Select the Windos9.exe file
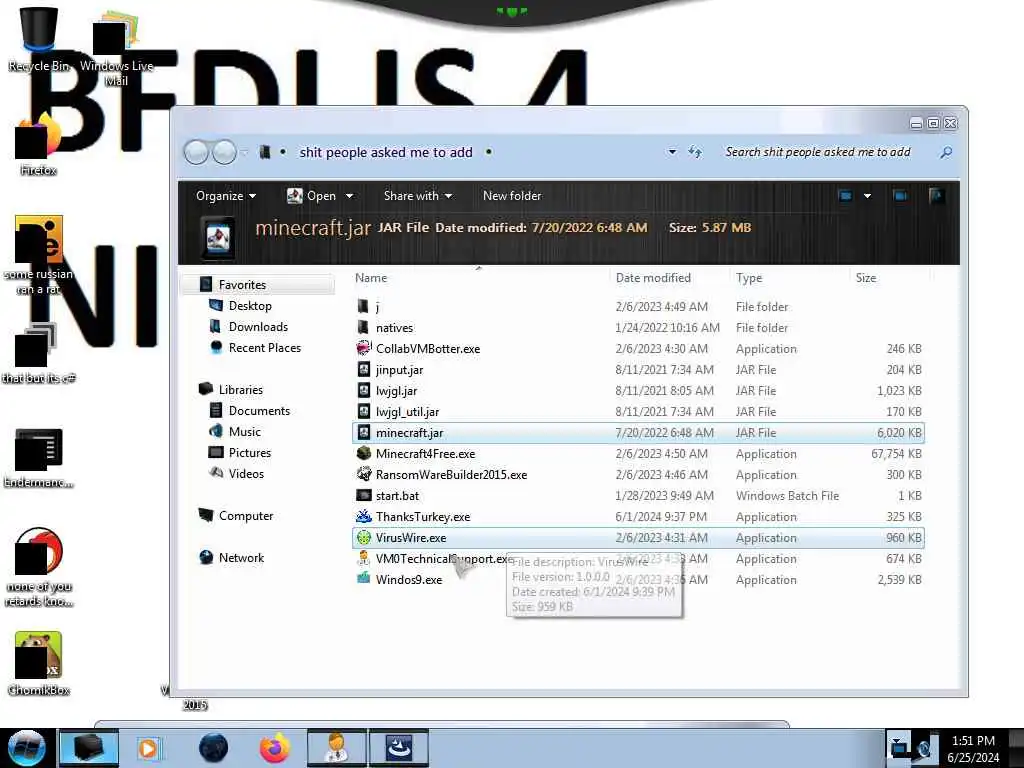 coord(409,580)
